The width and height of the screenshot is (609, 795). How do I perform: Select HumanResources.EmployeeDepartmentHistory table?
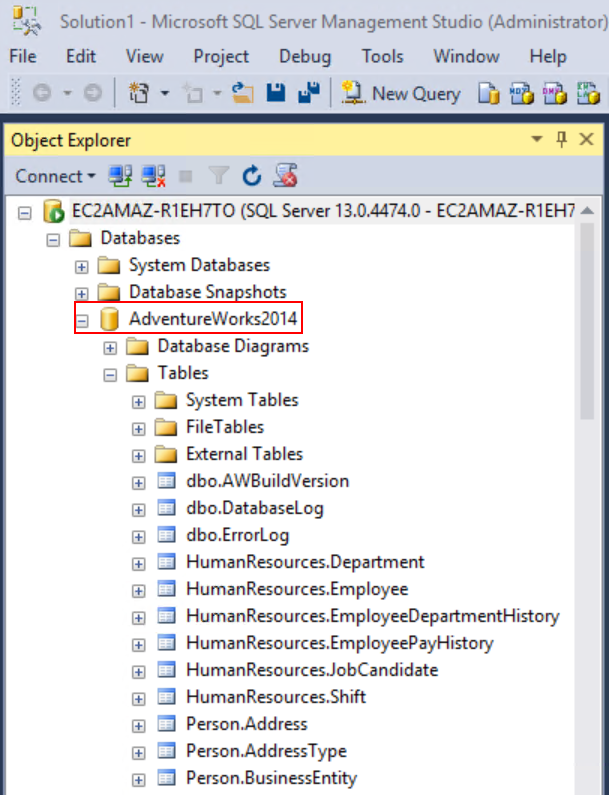pyautogui.click(x=373, y=616)
